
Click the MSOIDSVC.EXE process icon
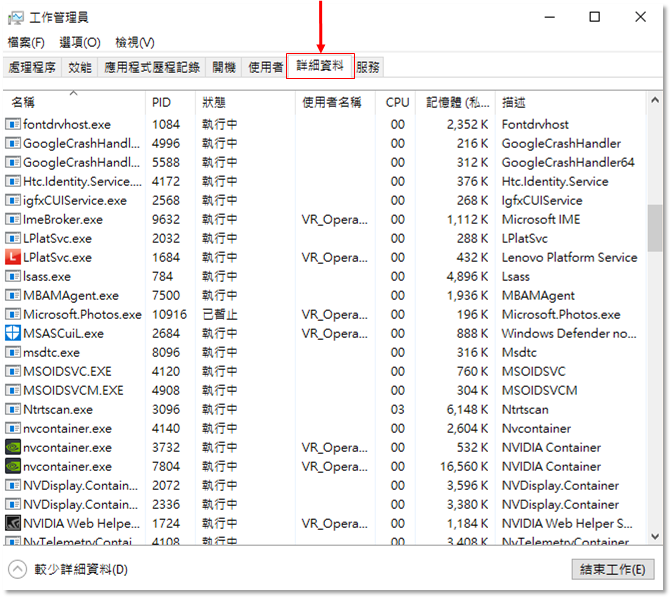point(13,371)
